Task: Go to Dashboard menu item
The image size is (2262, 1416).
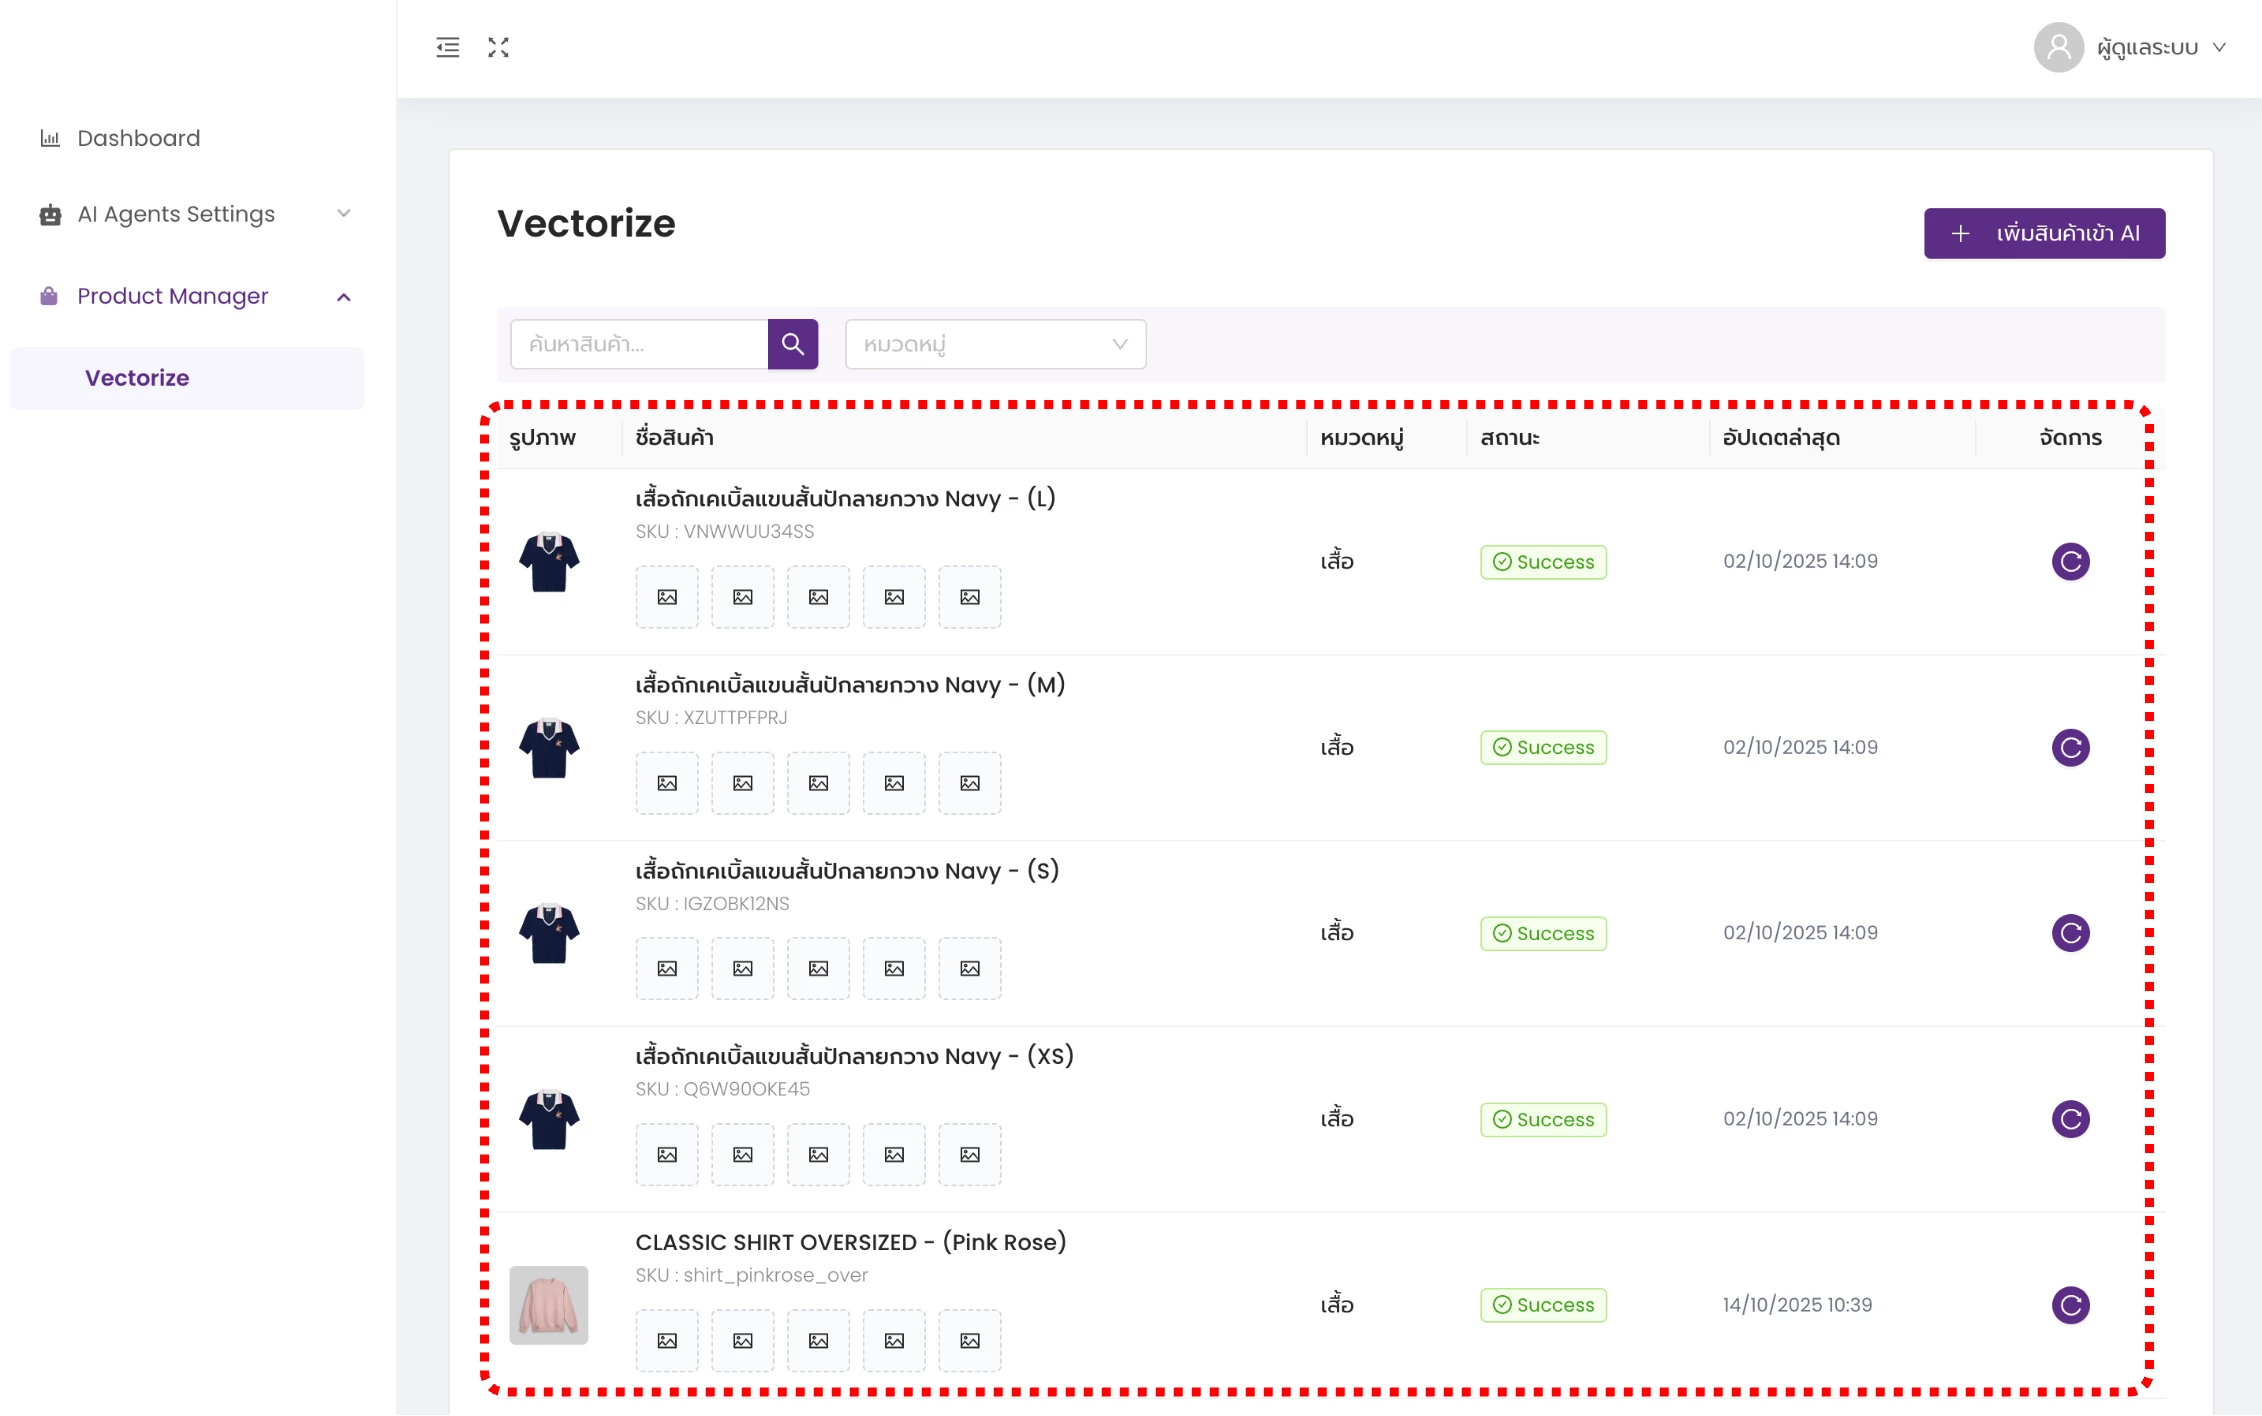Action: pyautogui.click(x=139, y=138)
